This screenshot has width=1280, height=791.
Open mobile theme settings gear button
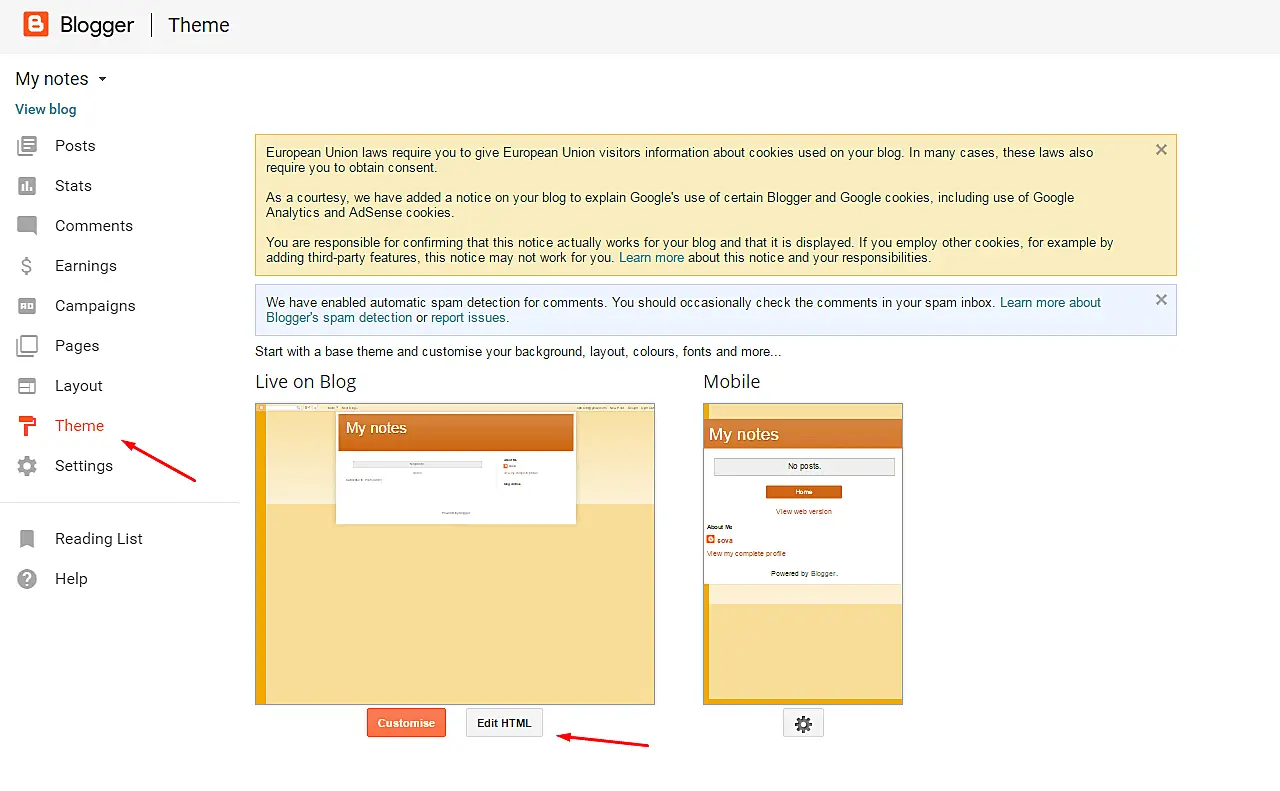(x=803, y=723)
